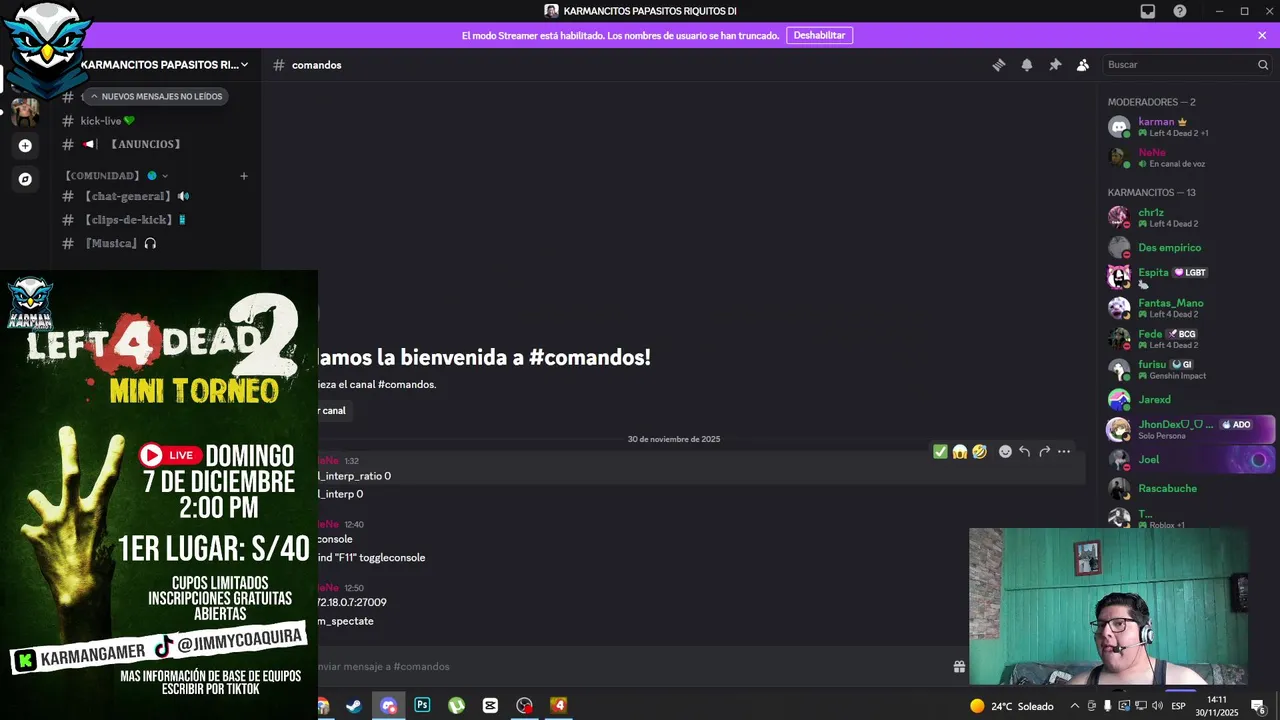Open Discover servers compass icon
Screen dimensions: 1280x720
click(x=25, y=179)
